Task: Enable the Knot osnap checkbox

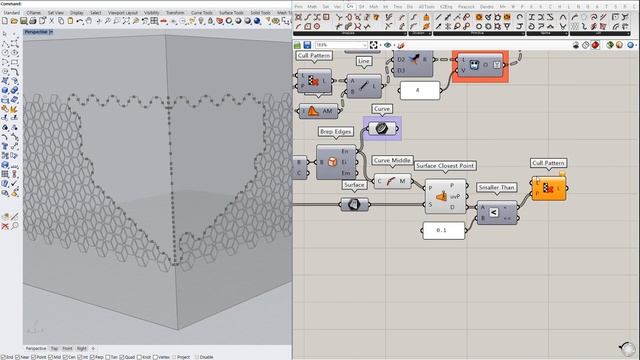Action: pos(139,357)
